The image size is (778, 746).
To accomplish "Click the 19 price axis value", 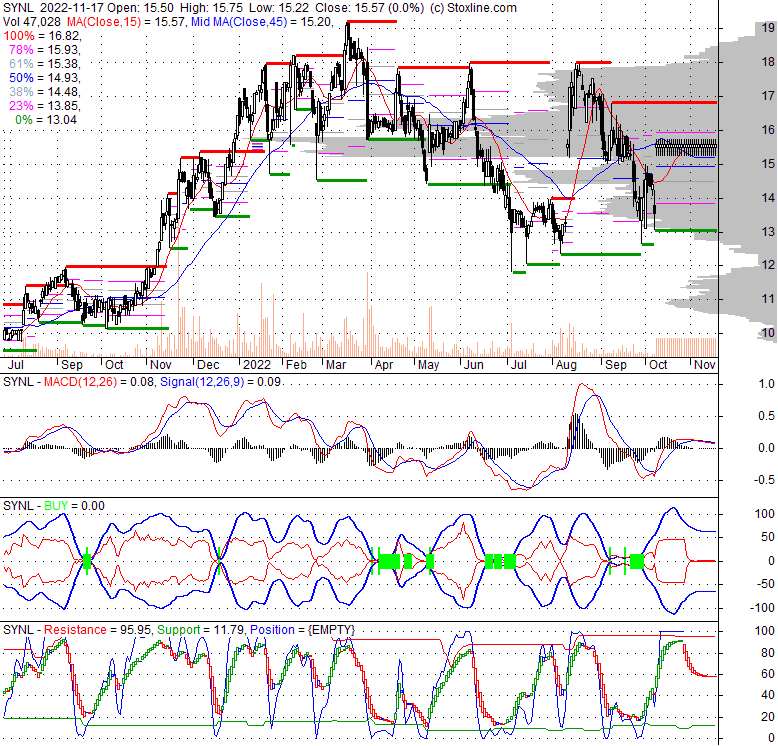I will tap(769, 28).
